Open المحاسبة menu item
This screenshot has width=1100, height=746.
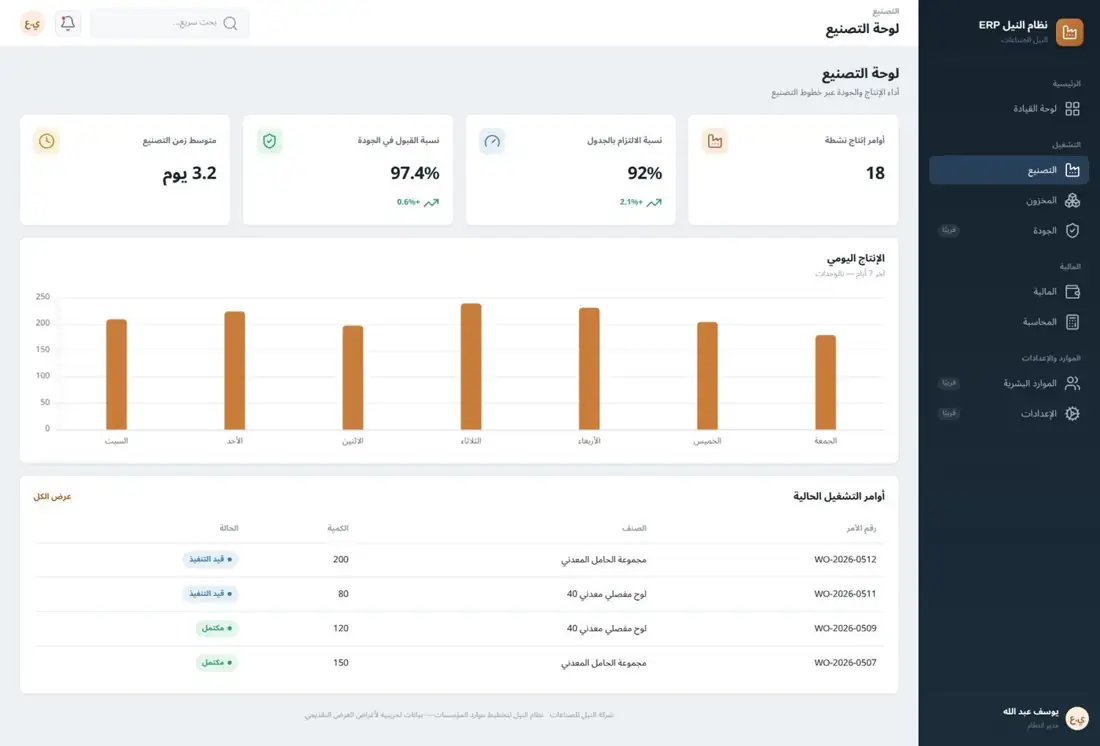pos(1010,322)
